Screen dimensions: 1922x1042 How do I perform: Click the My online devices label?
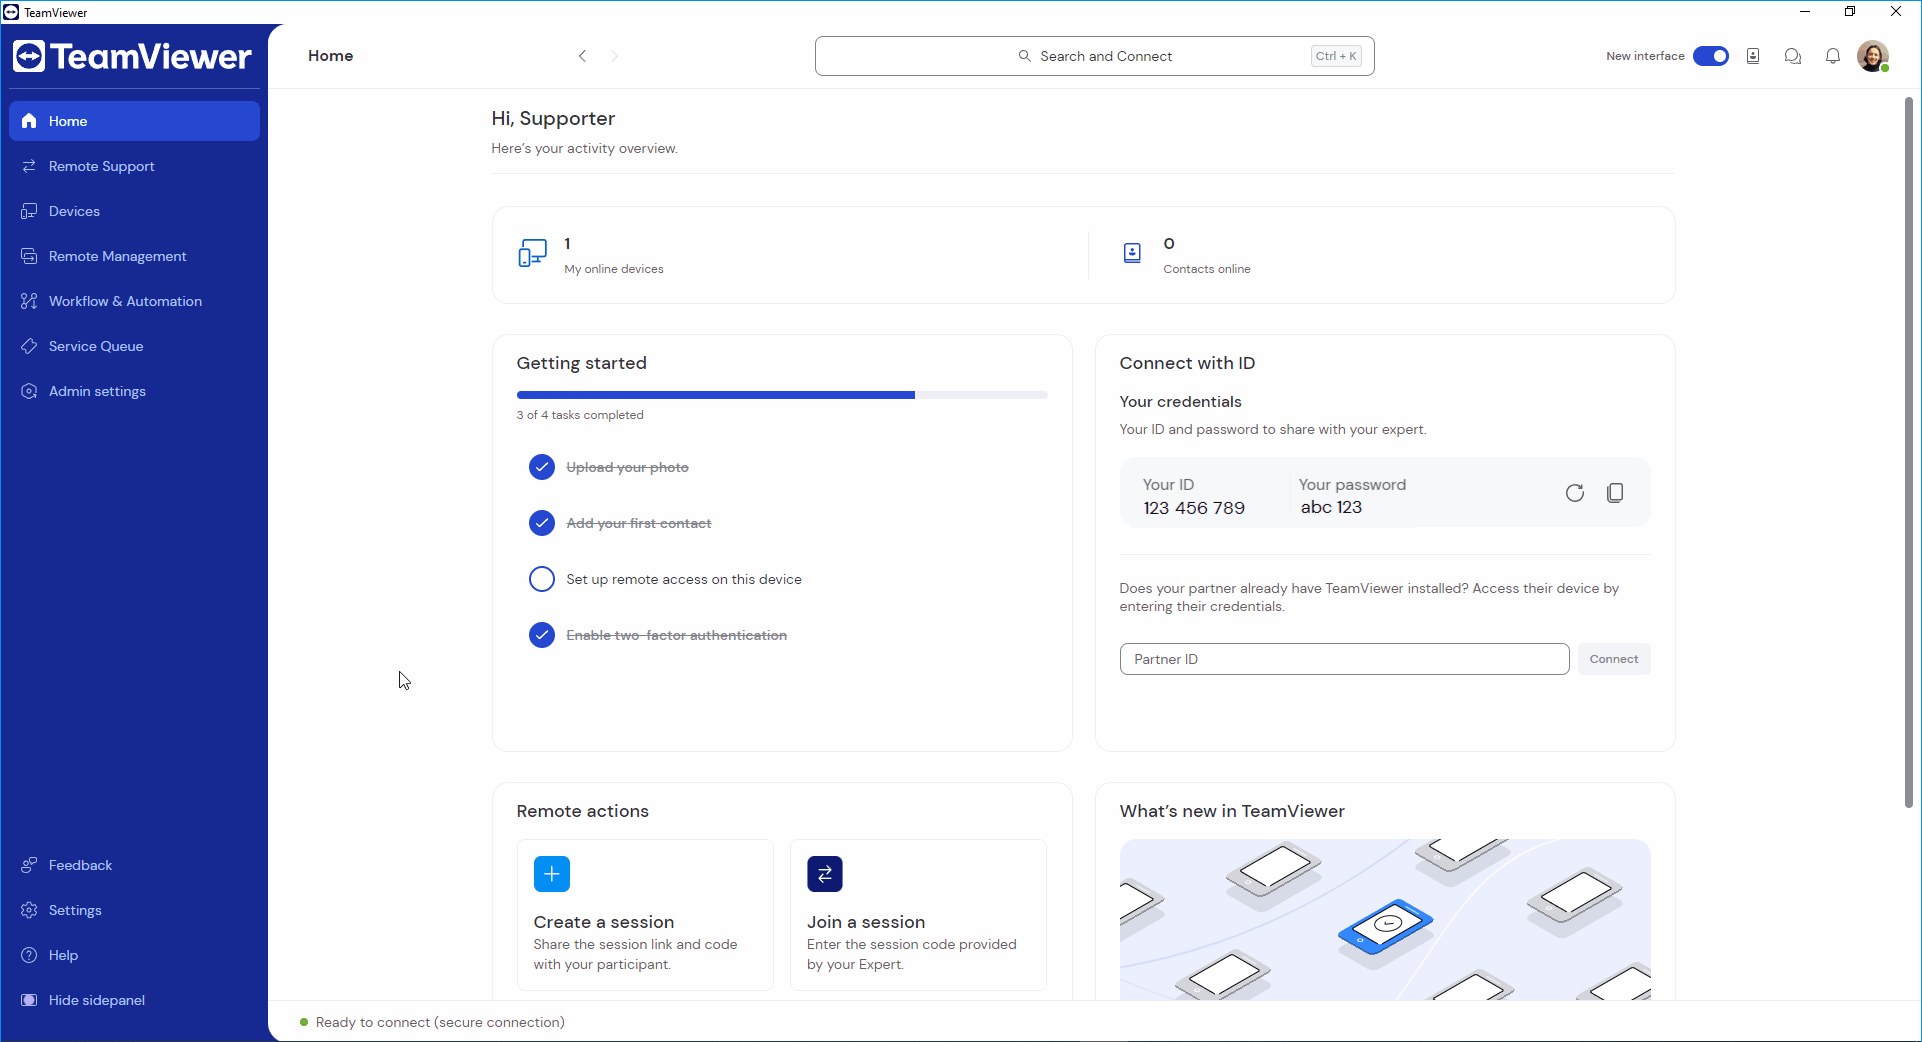click(614, 269)
